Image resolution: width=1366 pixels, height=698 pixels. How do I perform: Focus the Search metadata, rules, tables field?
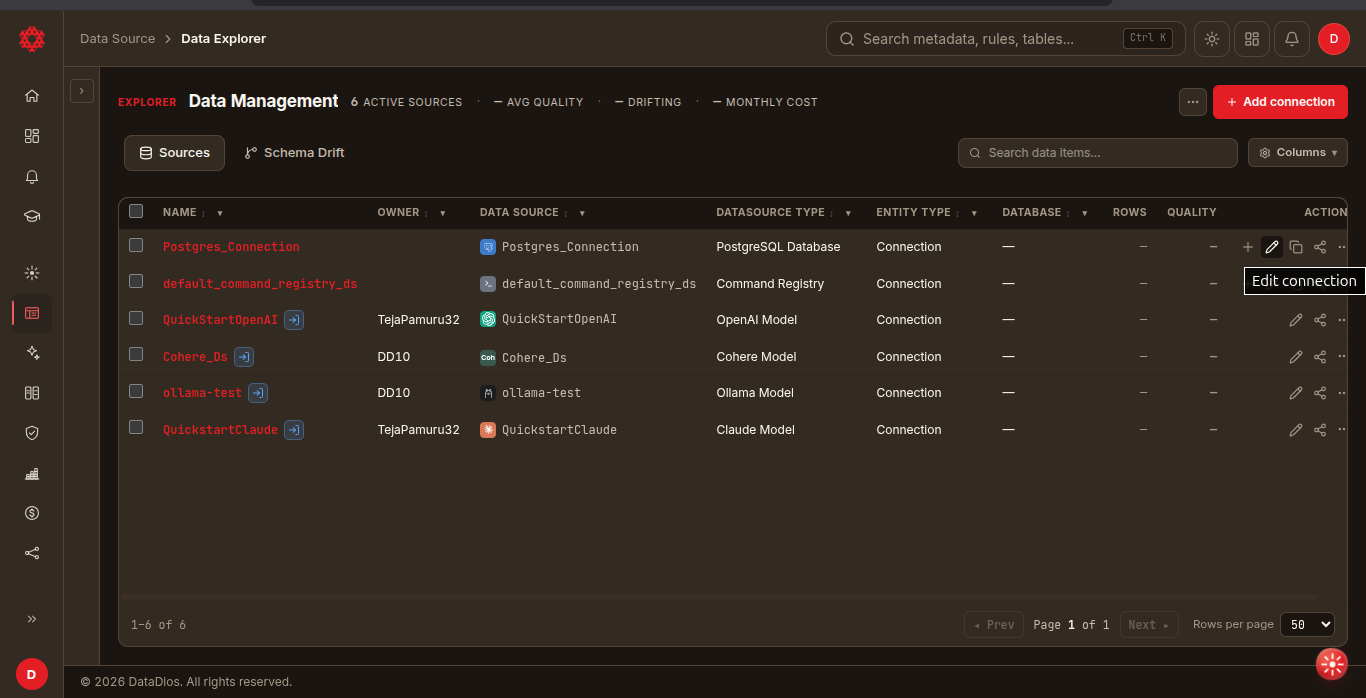1006,39
